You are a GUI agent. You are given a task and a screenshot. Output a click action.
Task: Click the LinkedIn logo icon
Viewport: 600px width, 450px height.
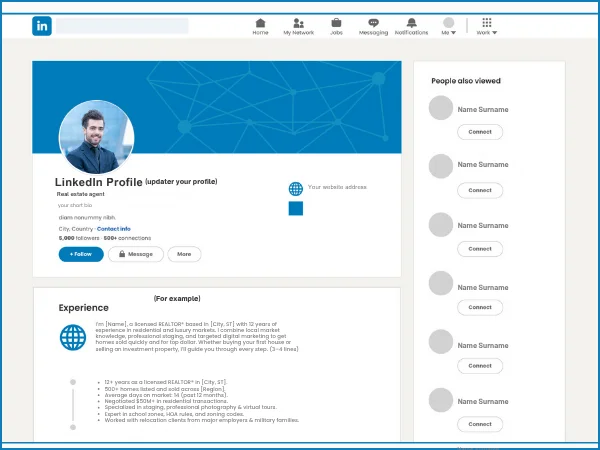click(x=42, y=26)
